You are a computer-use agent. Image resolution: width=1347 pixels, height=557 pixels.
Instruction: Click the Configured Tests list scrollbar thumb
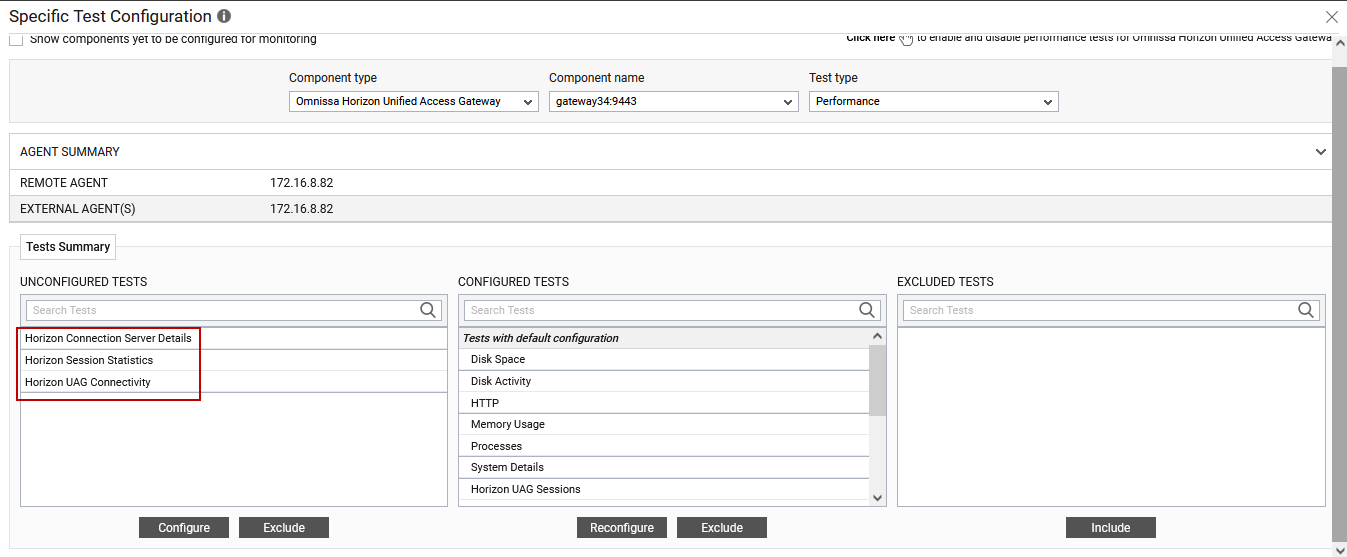coord(877,381)
